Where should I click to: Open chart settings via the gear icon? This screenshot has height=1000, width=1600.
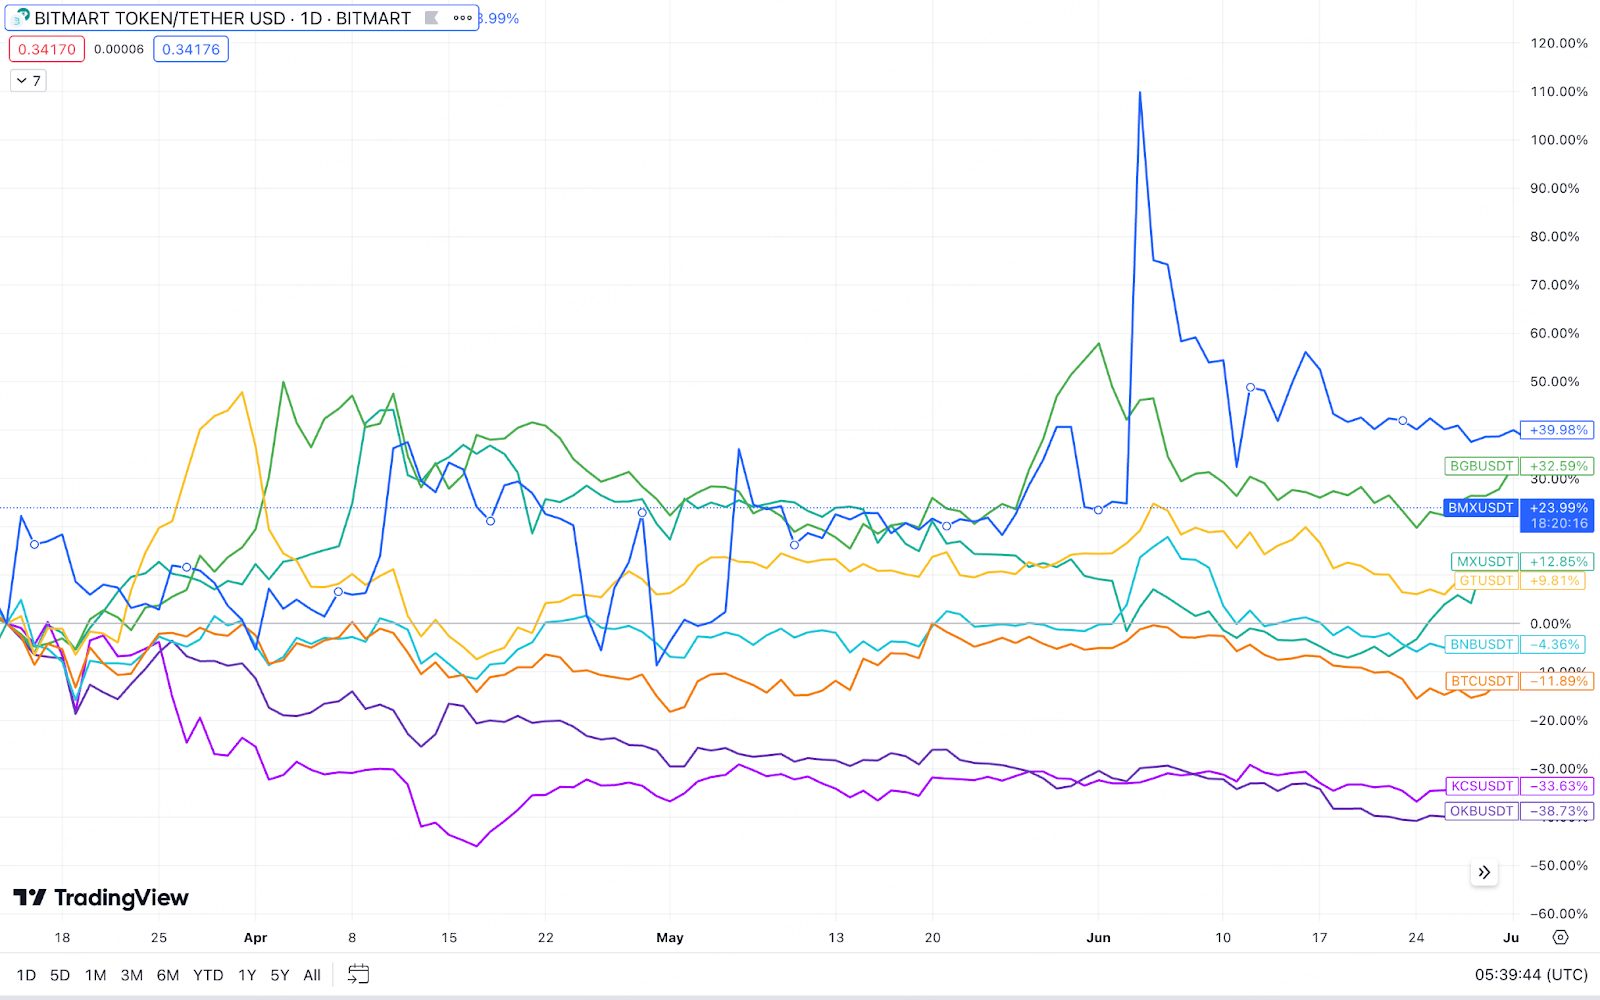[1559, 938]
